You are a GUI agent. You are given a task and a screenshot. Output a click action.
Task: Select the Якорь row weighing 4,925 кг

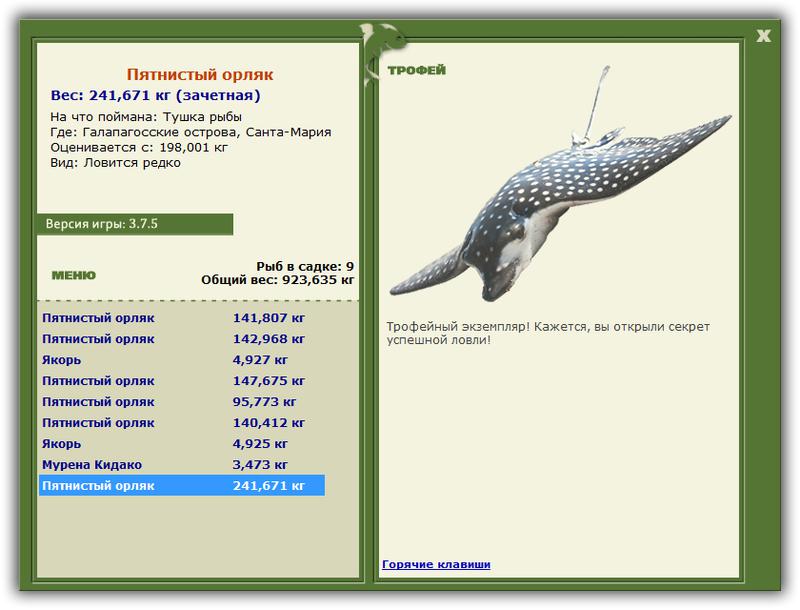coord(182,443)
